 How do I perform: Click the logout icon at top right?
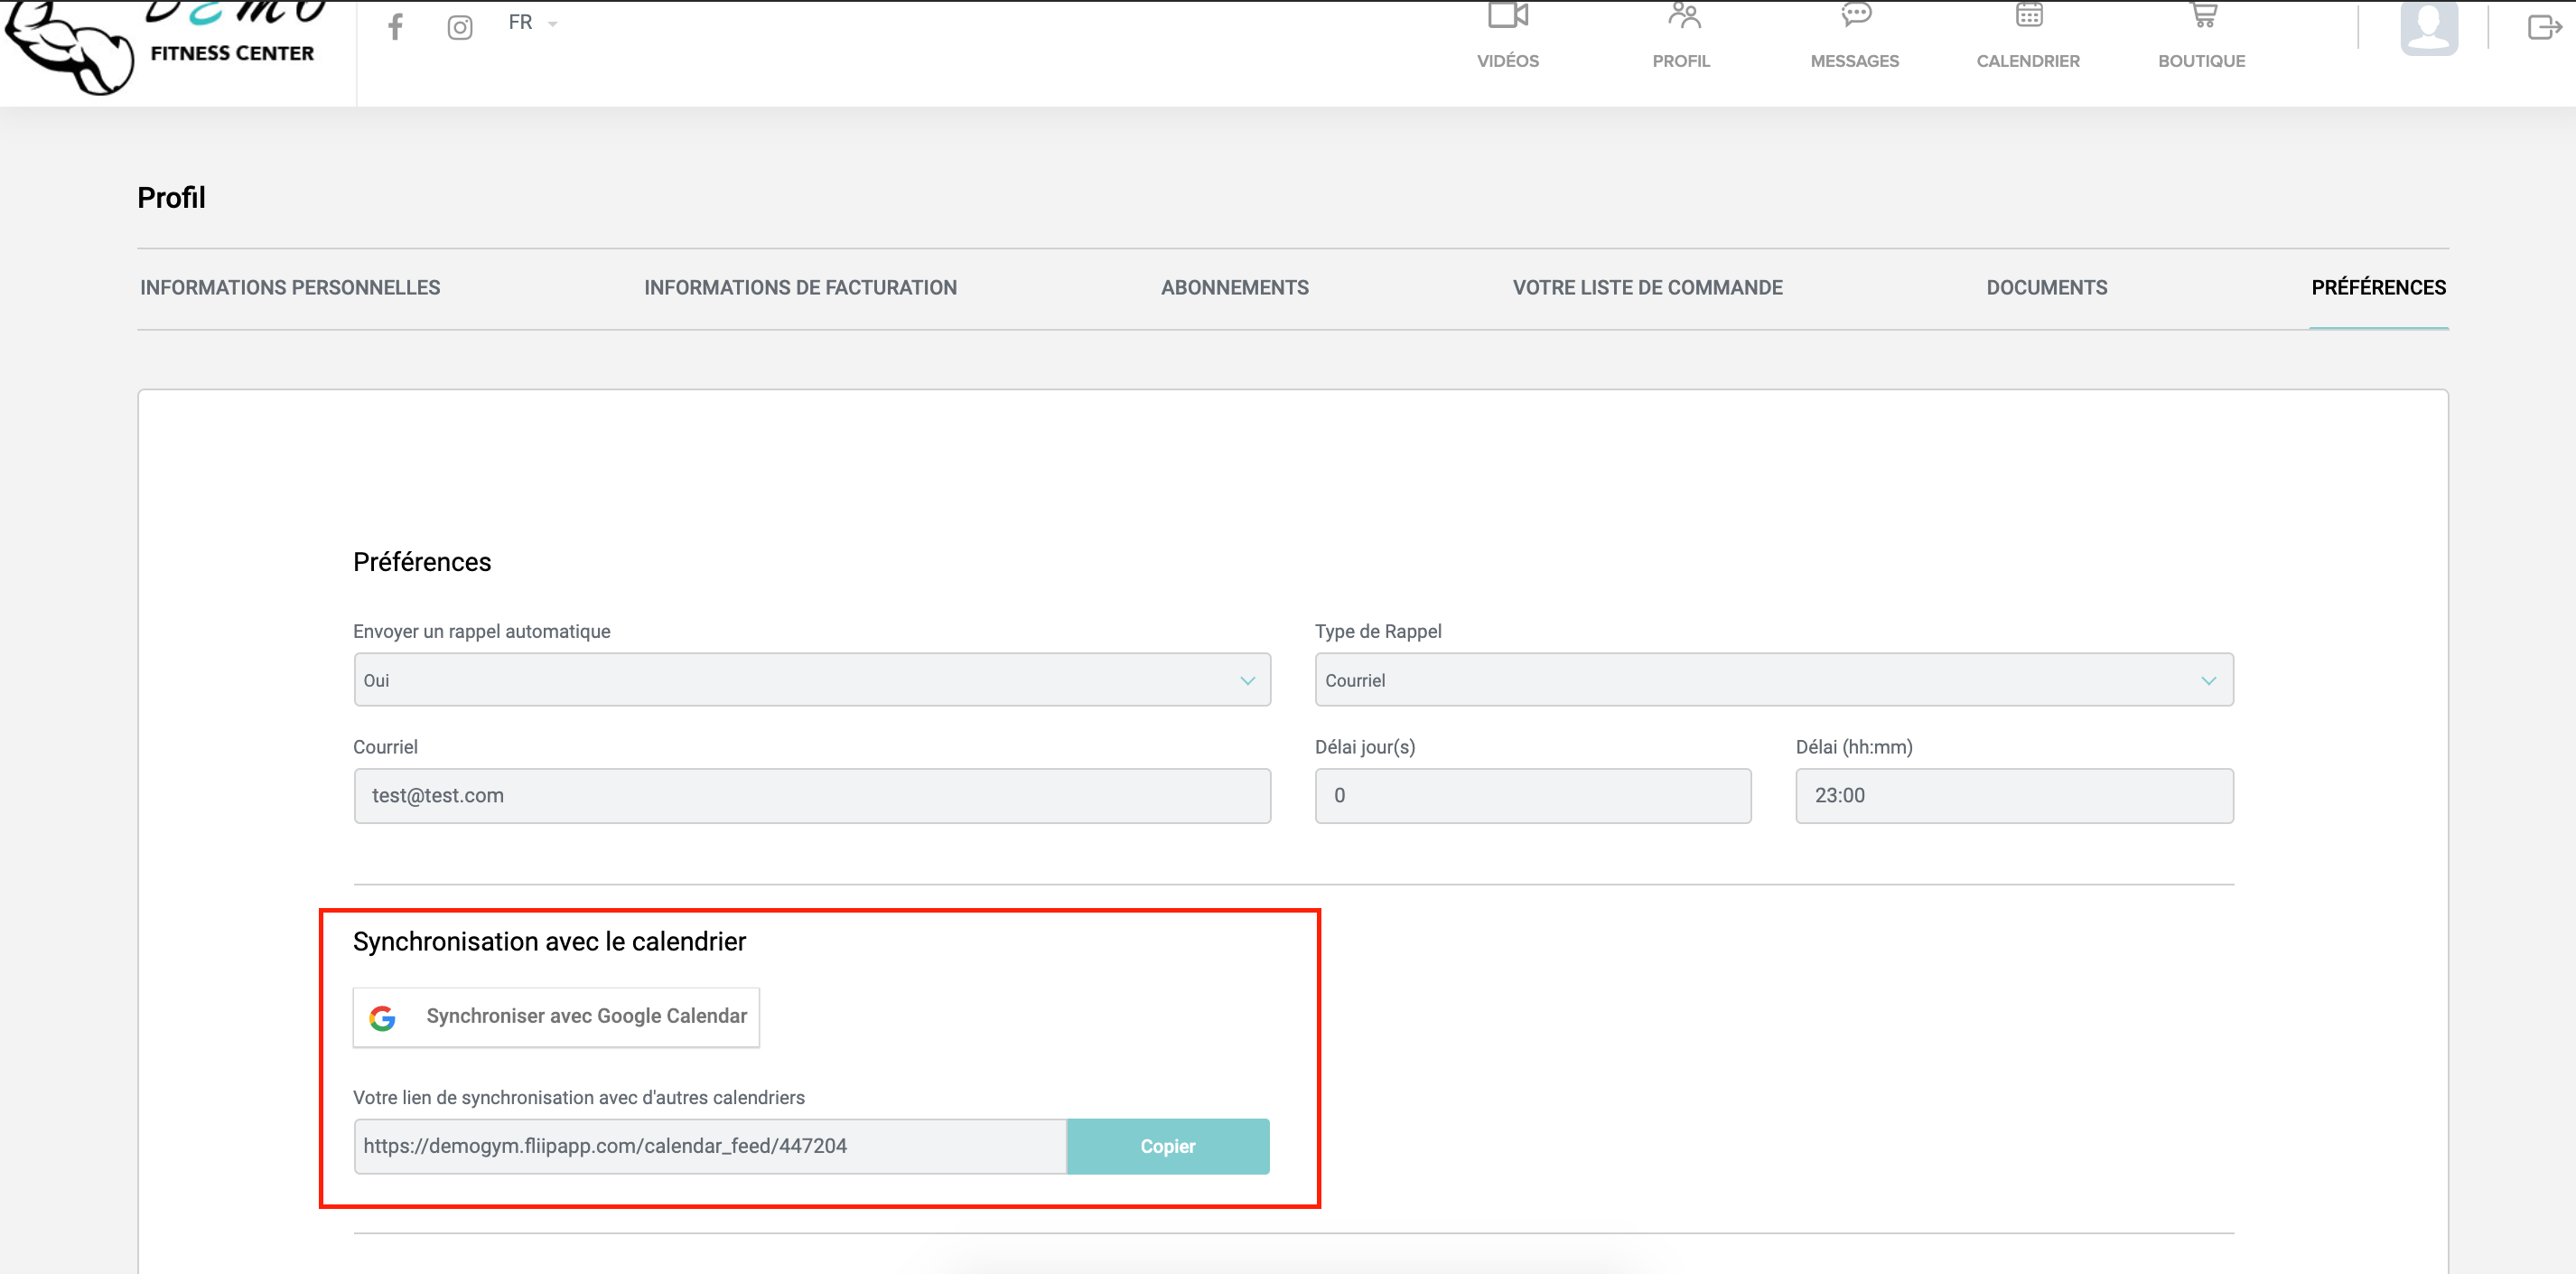click(x=2543, y=27)
